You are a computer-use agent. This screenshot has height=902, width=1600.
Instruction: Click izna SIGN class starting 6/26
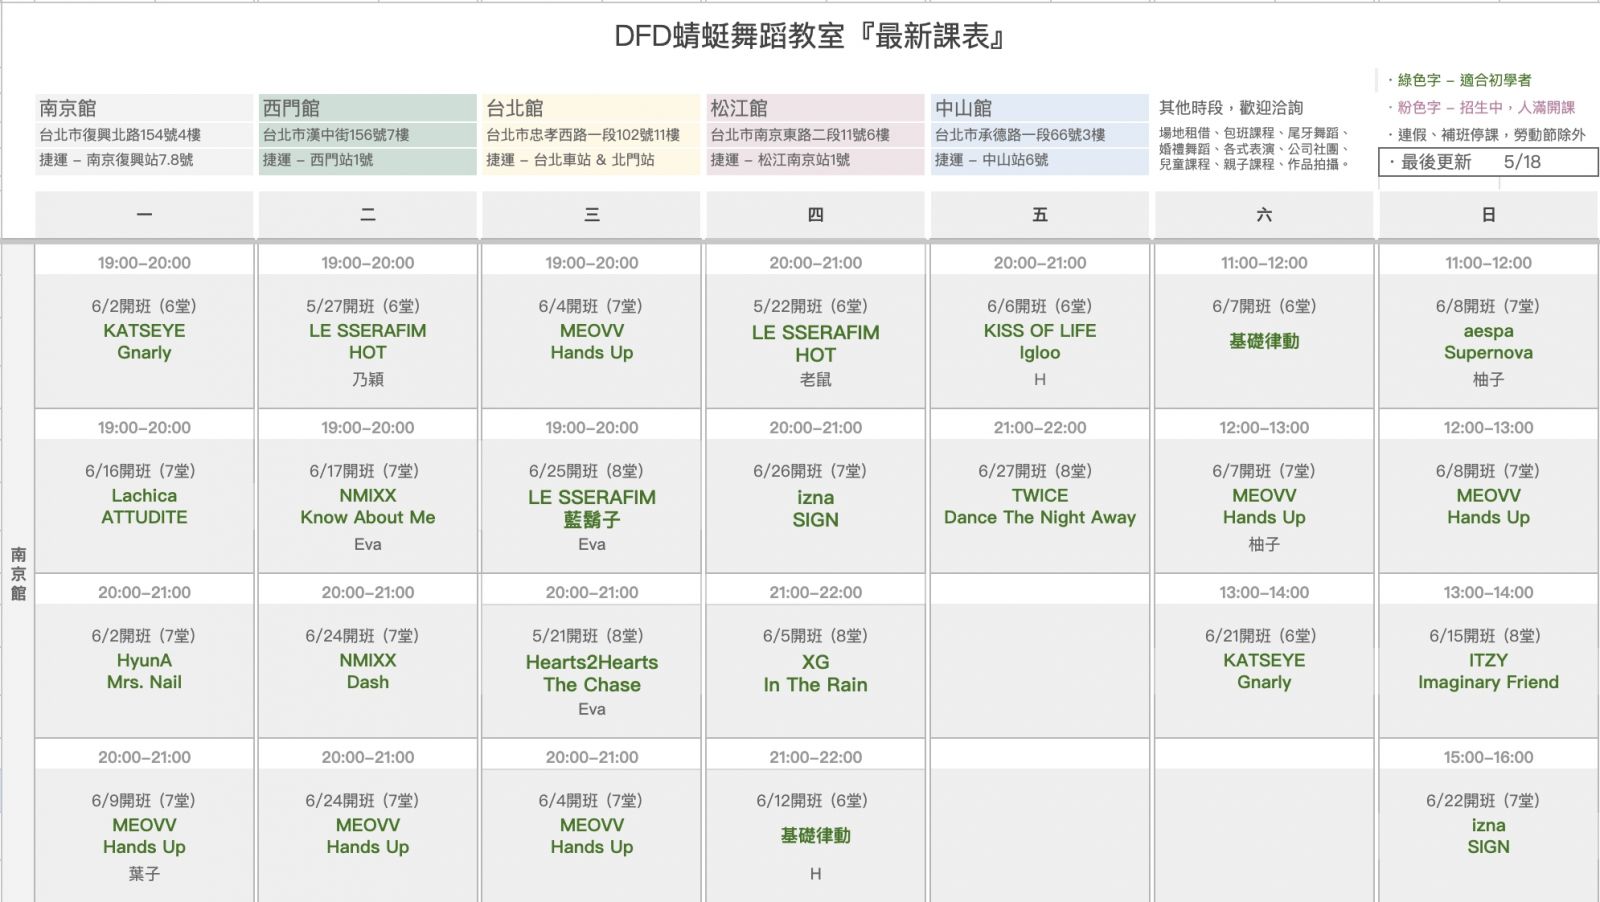[x=815, y=508]
